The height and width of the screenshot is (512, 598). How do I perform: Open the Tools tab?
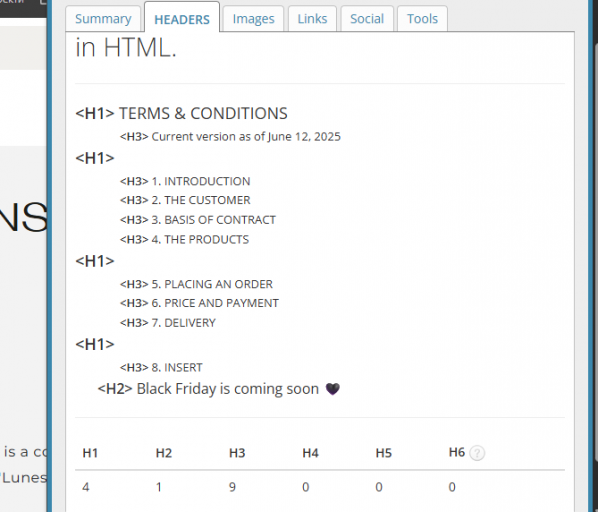422,19
